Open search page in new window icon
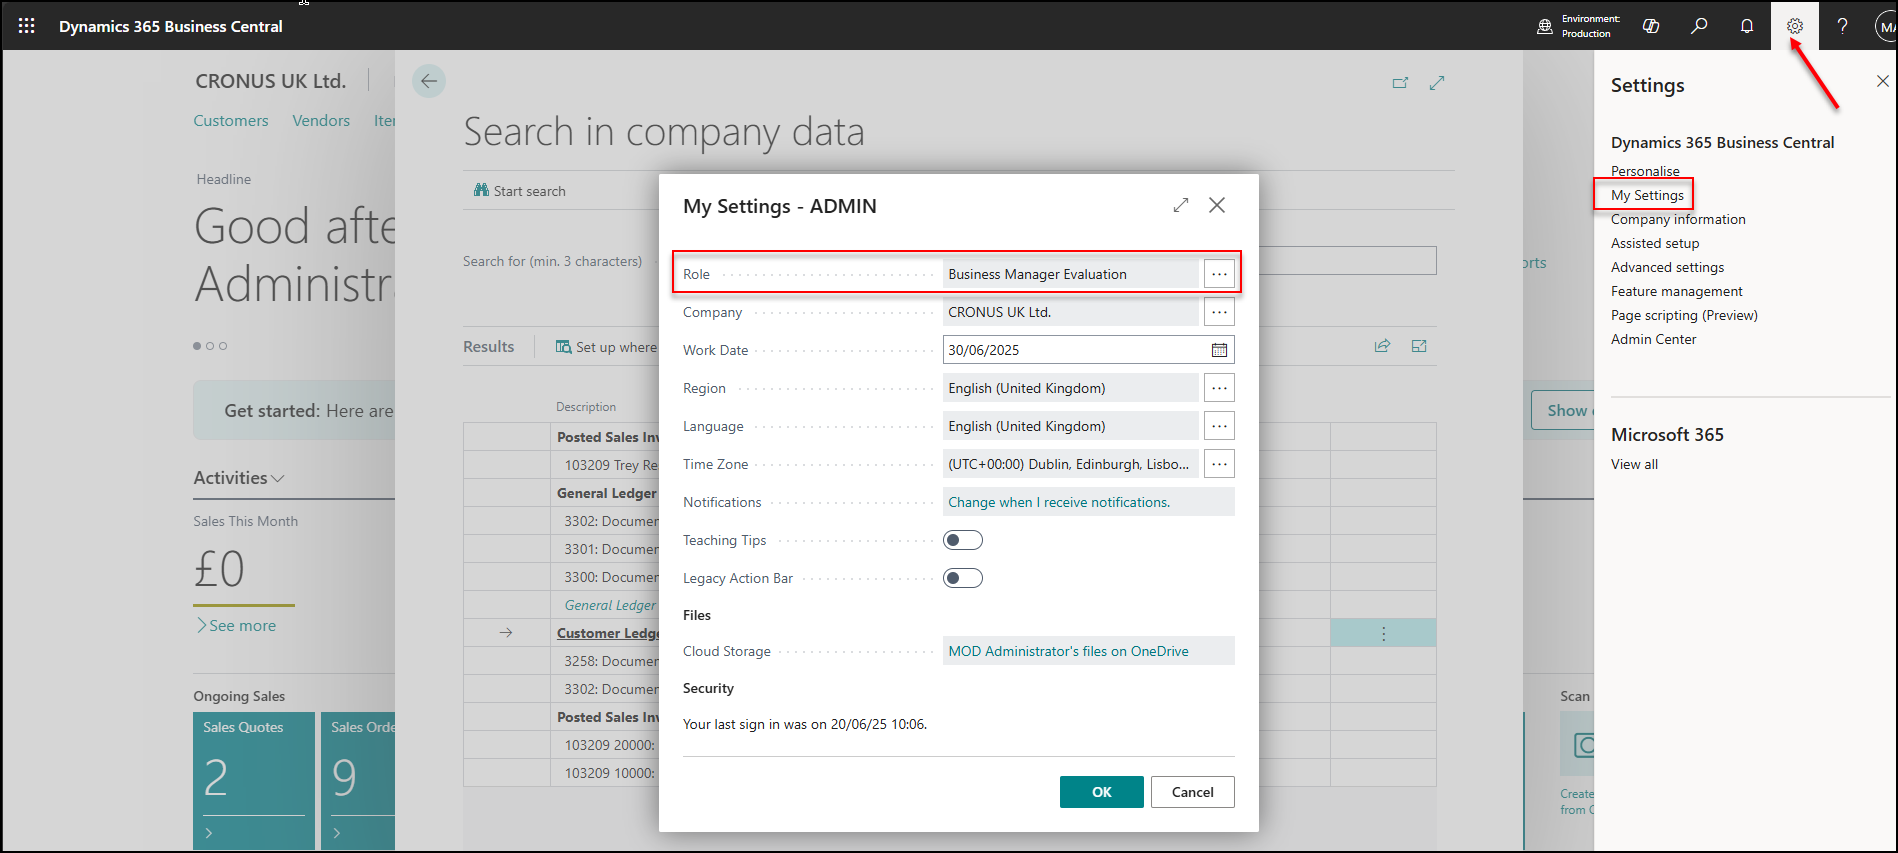This screenshot has height=853, width=1898. tap(1400, 83)
